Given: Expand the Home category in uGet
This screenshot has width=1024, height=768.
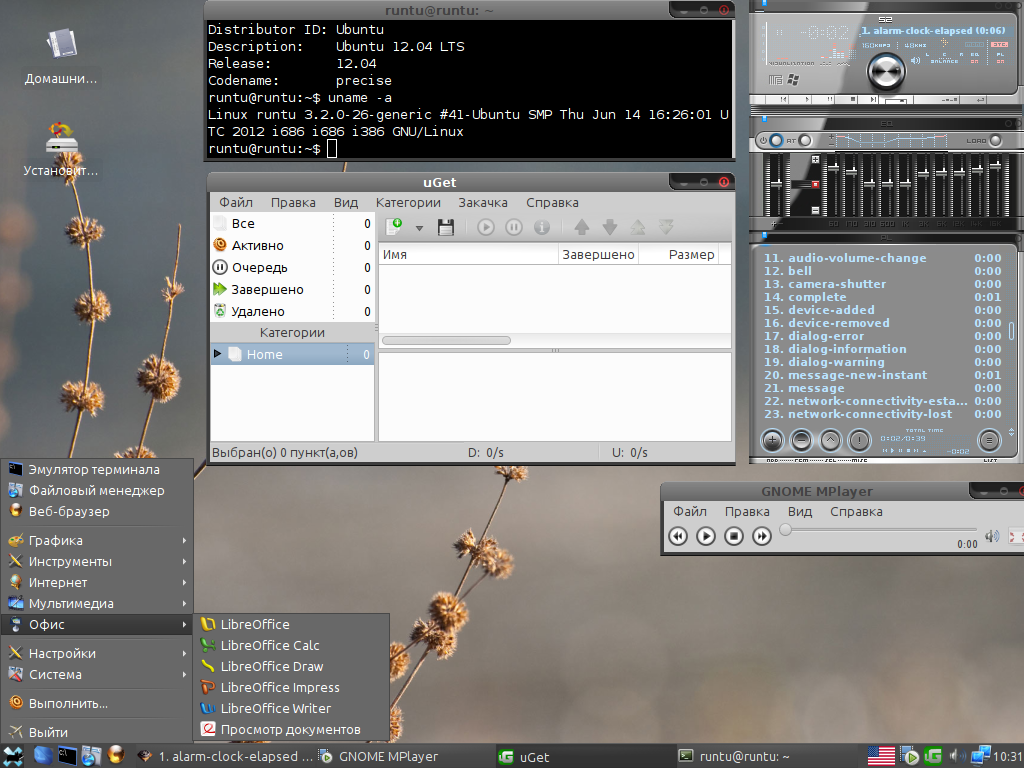Looking at the screenshot, I should (217, 354).
